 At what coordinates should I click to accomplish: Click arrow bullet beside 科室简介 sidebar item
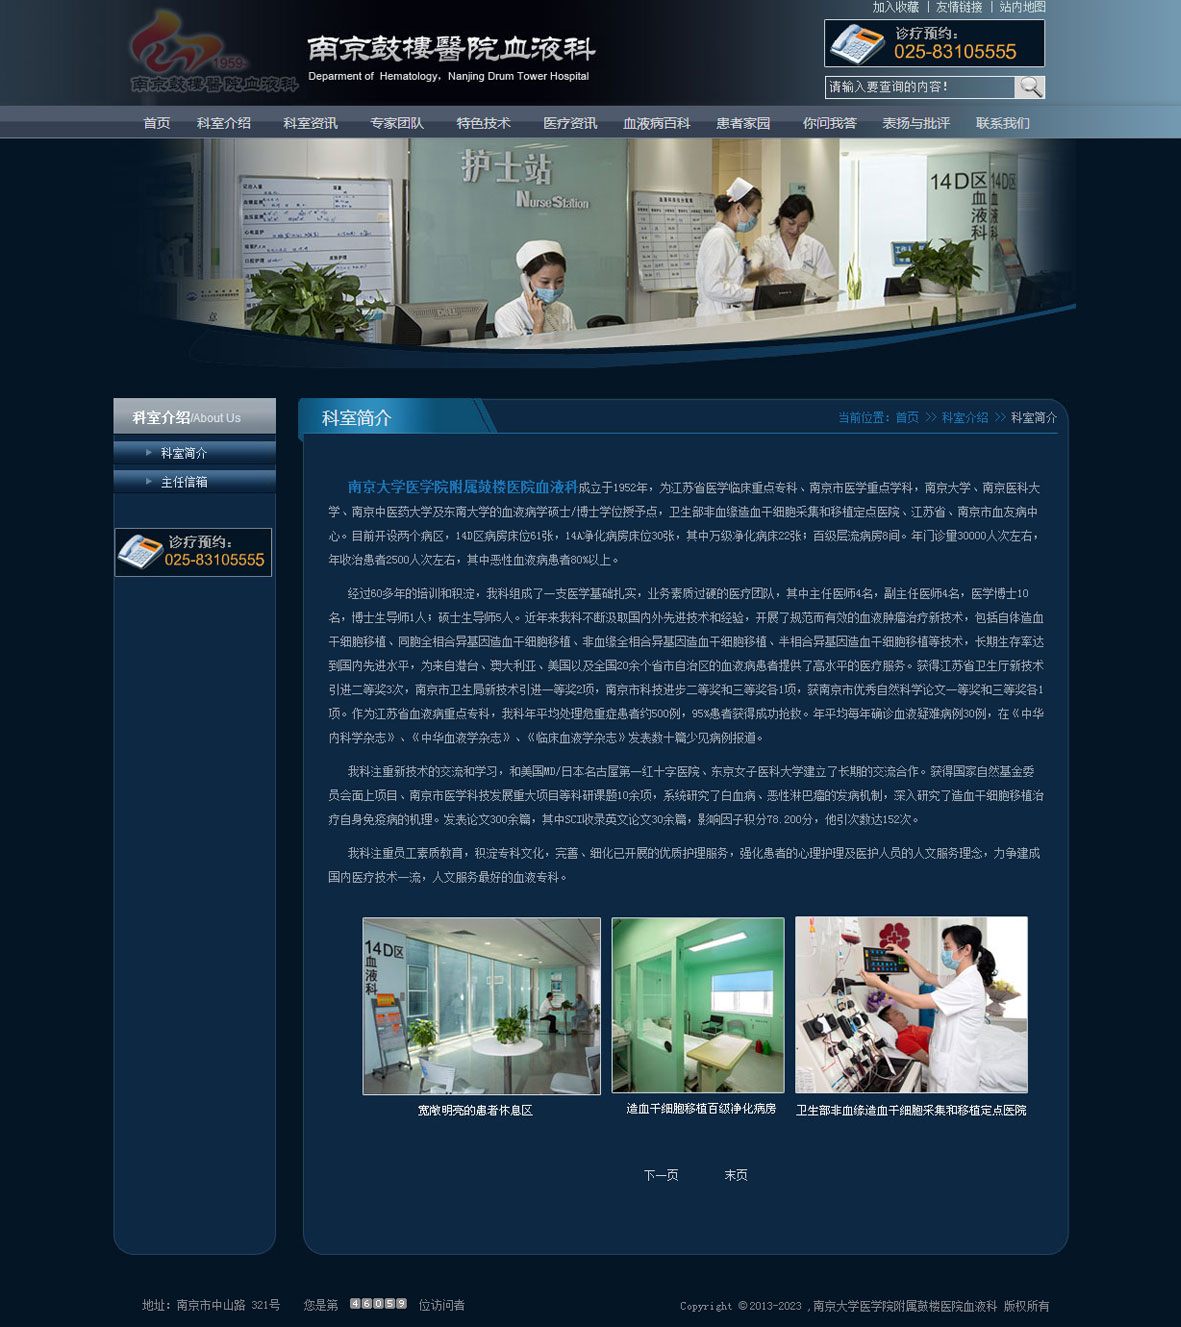pos(149,453)
